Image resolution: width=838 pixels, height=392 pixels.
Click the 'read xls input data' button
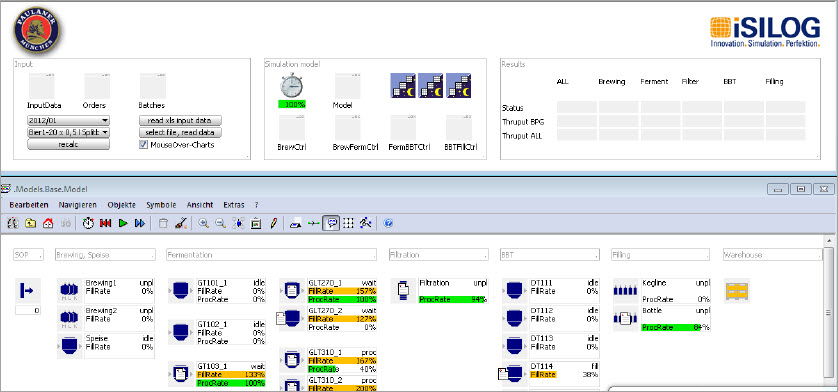180,120
